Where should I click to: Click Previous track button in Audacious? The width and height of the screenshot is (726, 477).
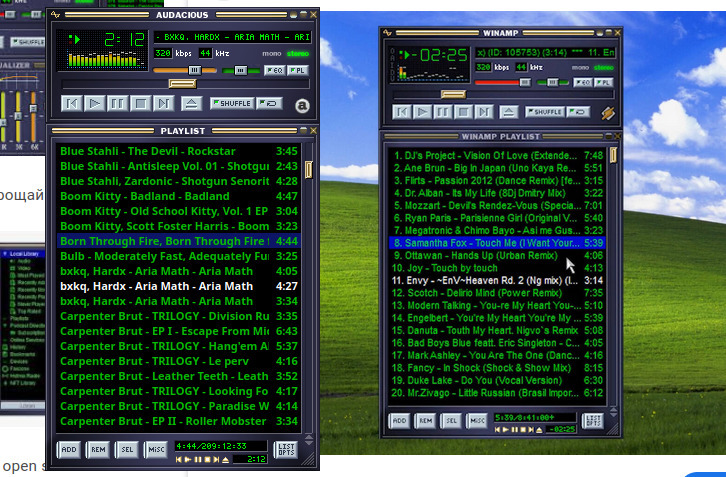[72, 103]
